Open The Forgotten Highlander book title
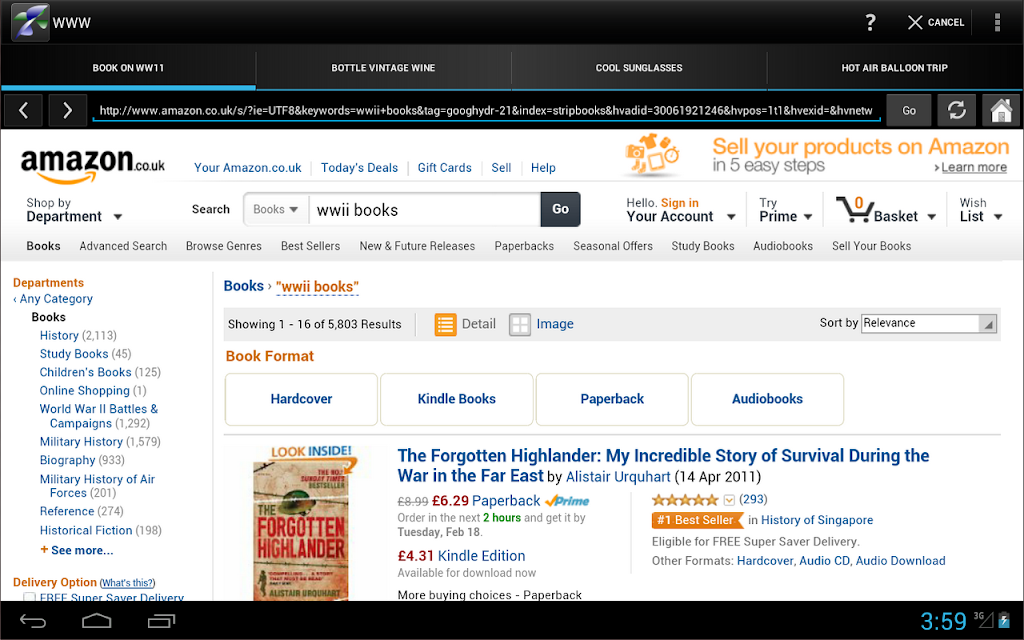 (663, 465)
